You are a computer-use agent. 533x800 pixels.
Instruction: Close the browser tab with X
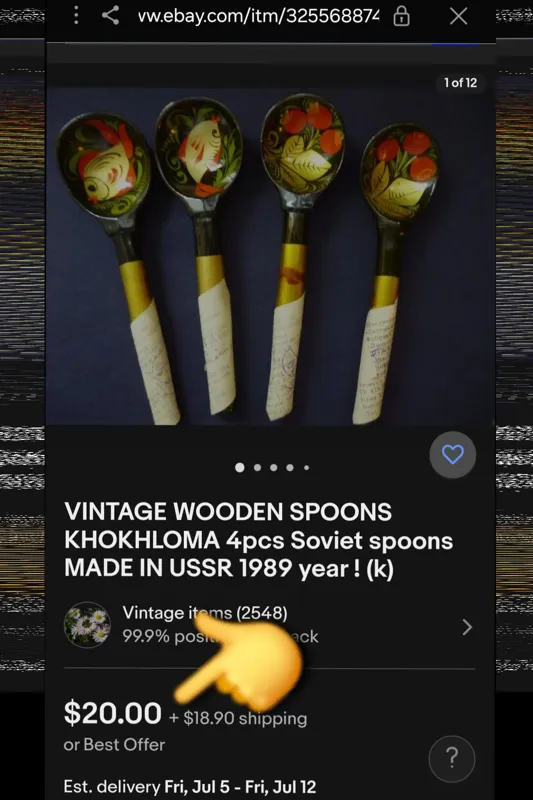(x=459, y=16)
